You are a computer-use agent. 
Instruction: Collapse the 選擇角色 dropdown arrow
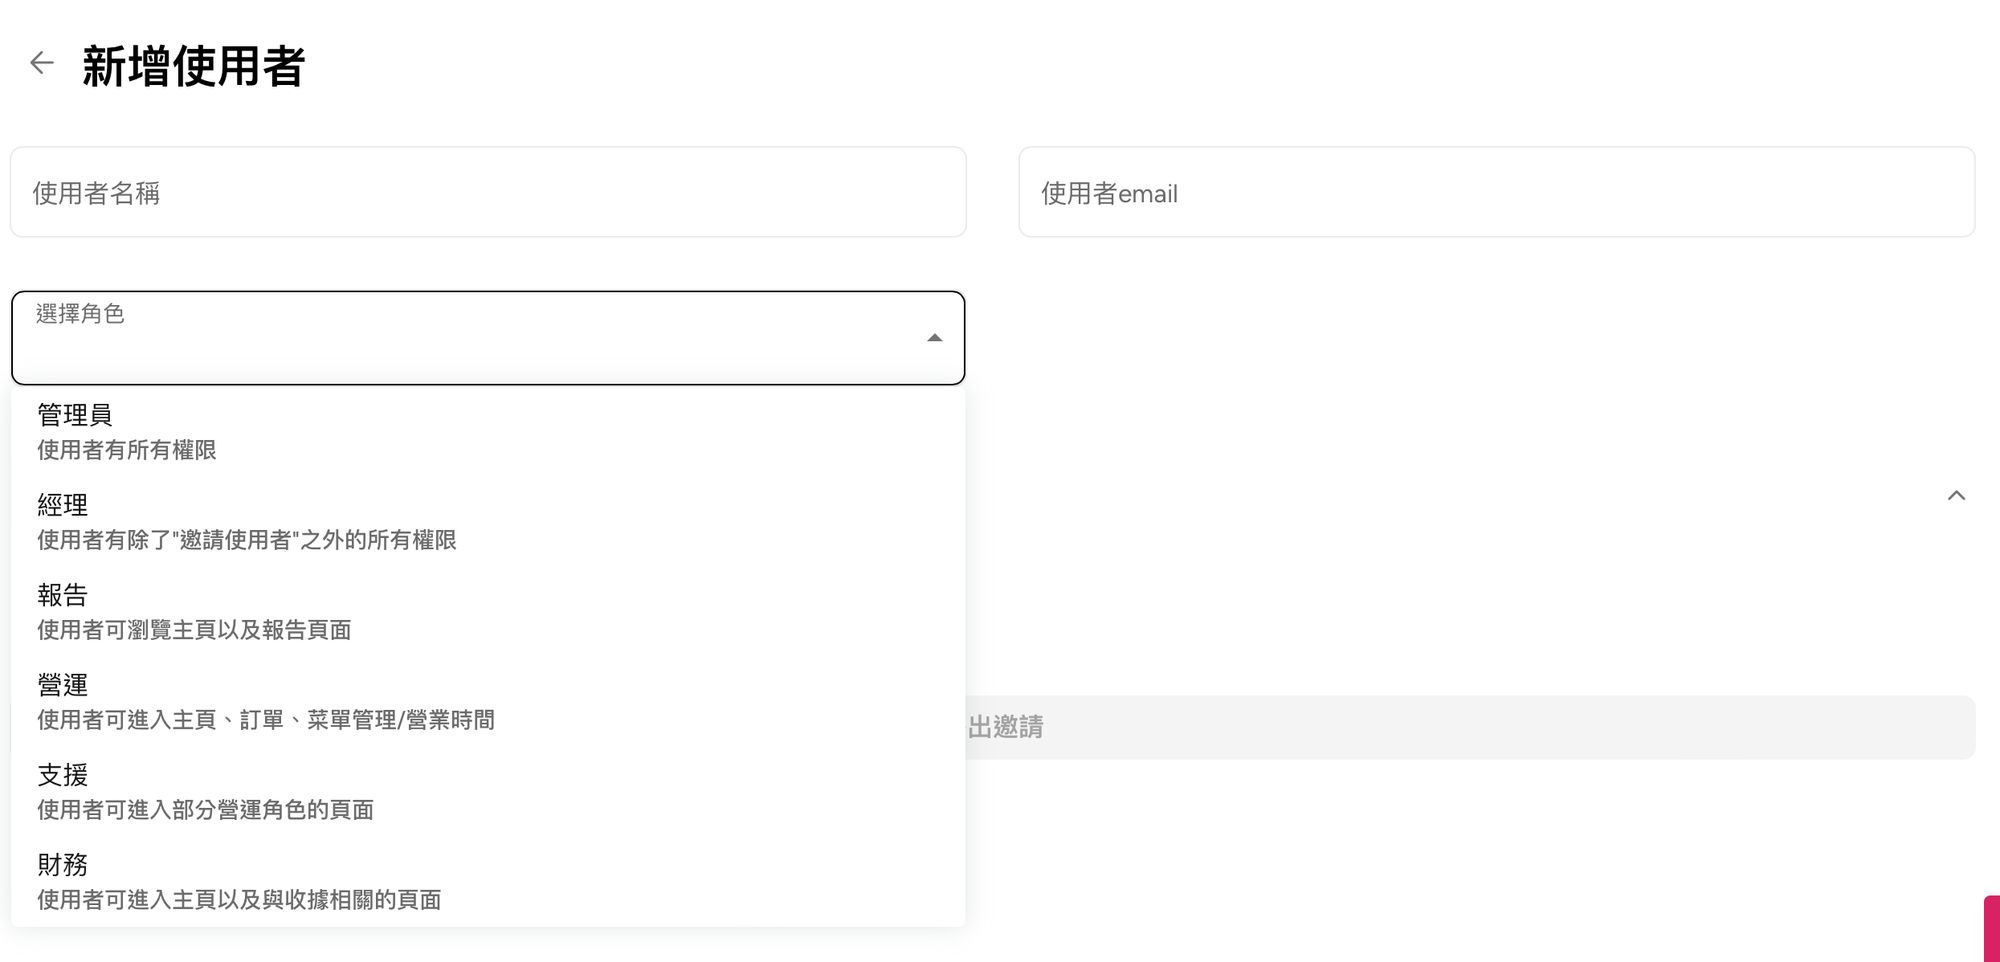934,338
